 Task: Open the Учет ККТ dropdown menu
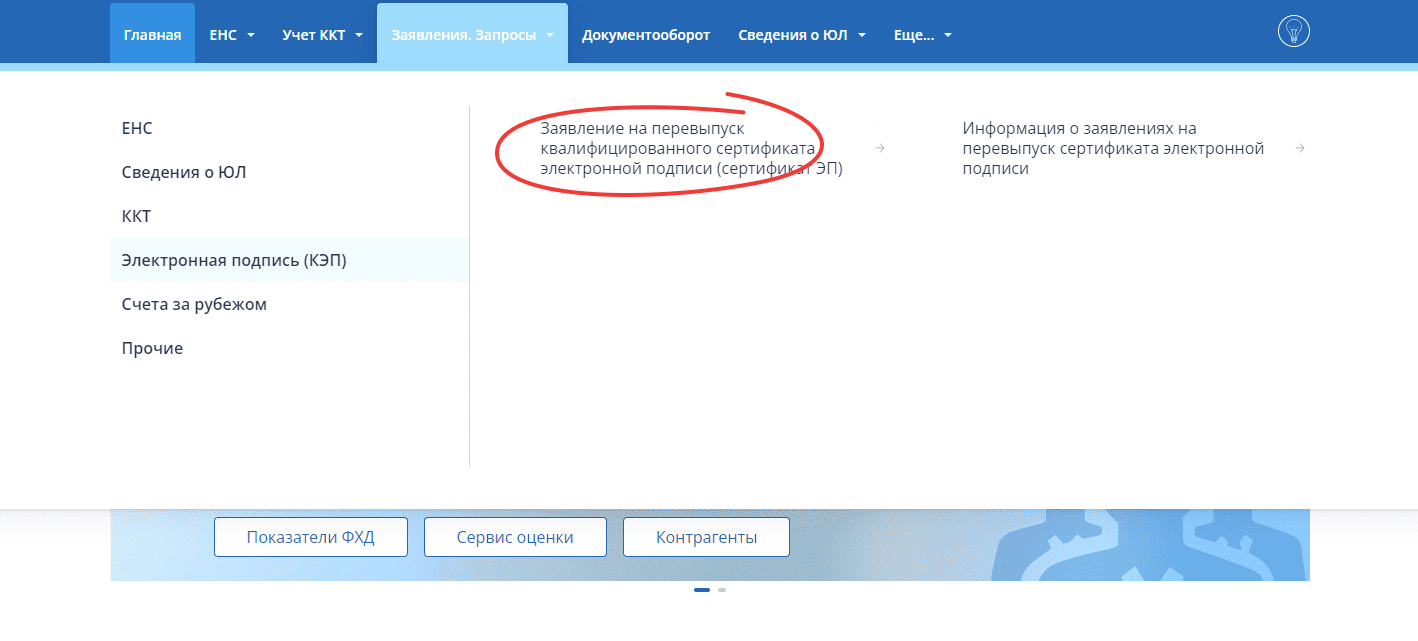pos(322,35)
